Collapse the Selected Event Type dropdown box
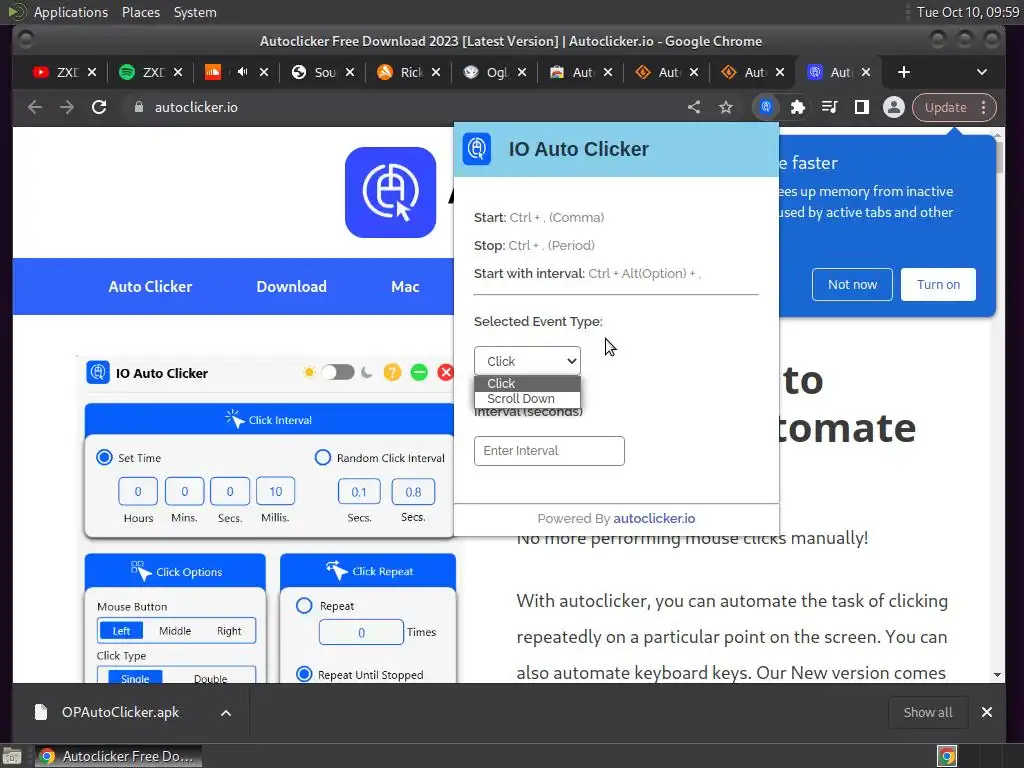 [528, 361]
